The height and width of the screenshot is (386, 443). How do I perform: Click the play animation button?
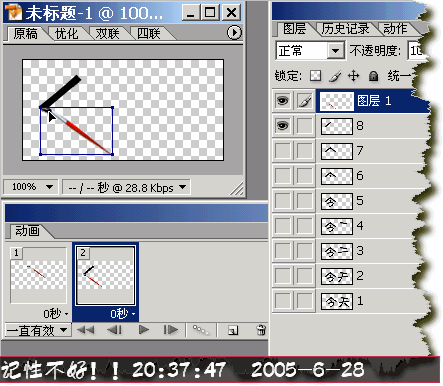144,330
